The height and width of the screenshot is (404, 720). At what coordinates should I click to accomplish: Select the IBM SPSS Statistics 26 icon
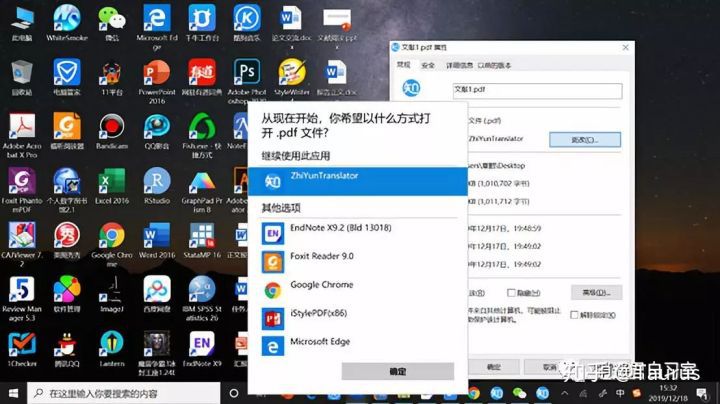click(x=202, y=298)
